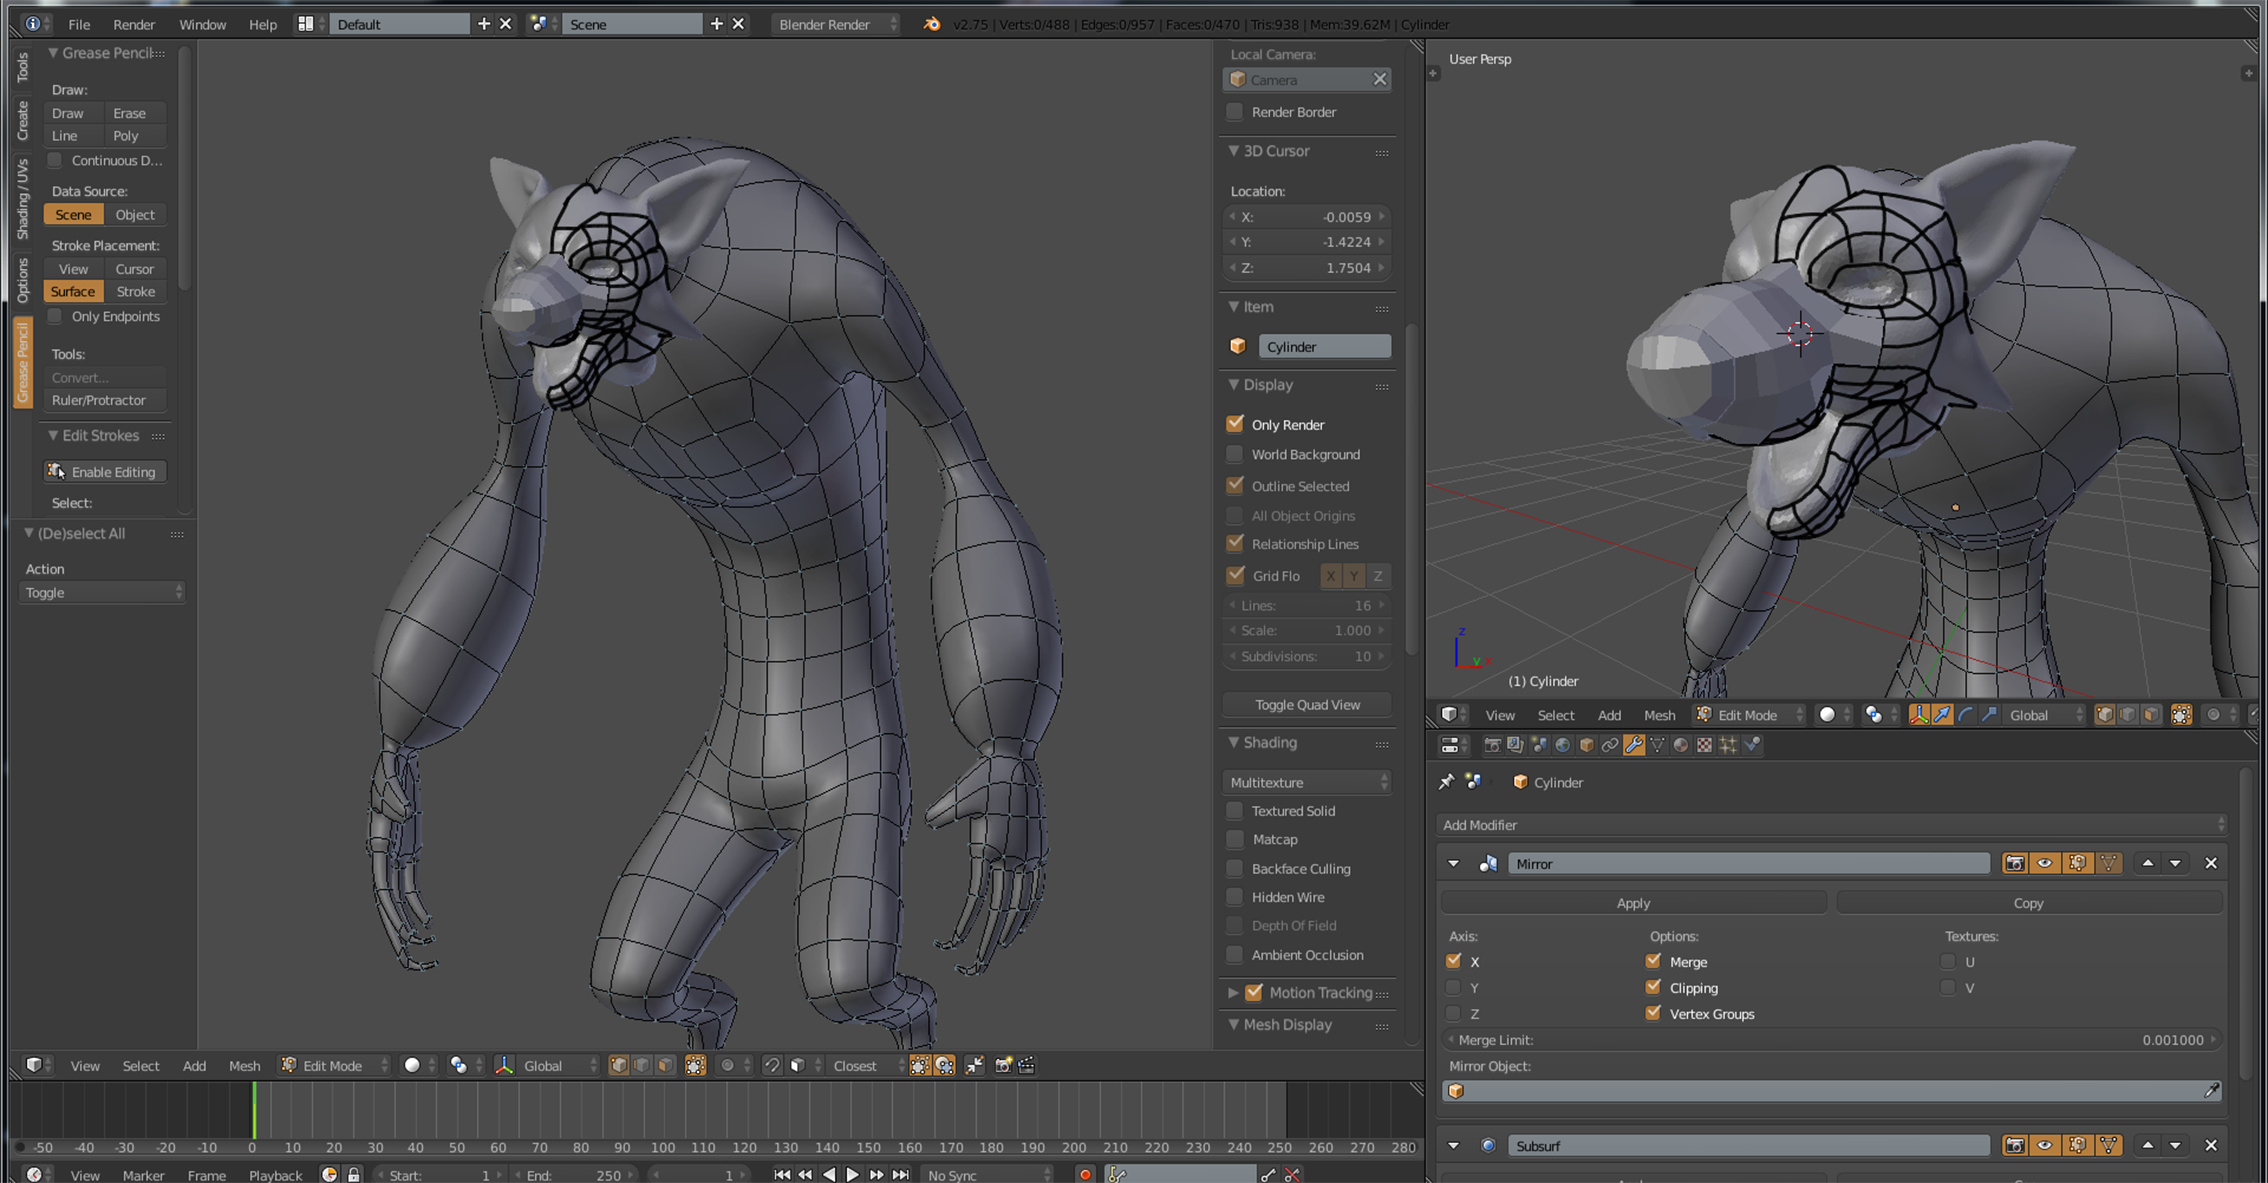Pin the properties context with pushpin icon
The width and height of the screenshot is (2268, 1183).
(1446, 782)
